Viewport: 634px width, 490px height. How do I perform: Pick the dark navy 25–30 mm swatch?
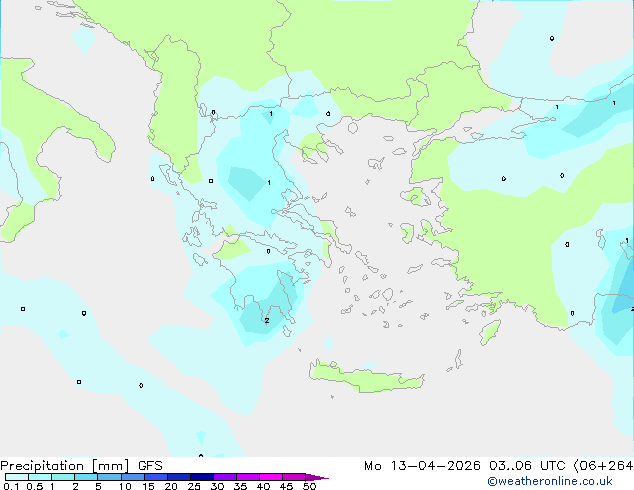[x=201, y=477]
